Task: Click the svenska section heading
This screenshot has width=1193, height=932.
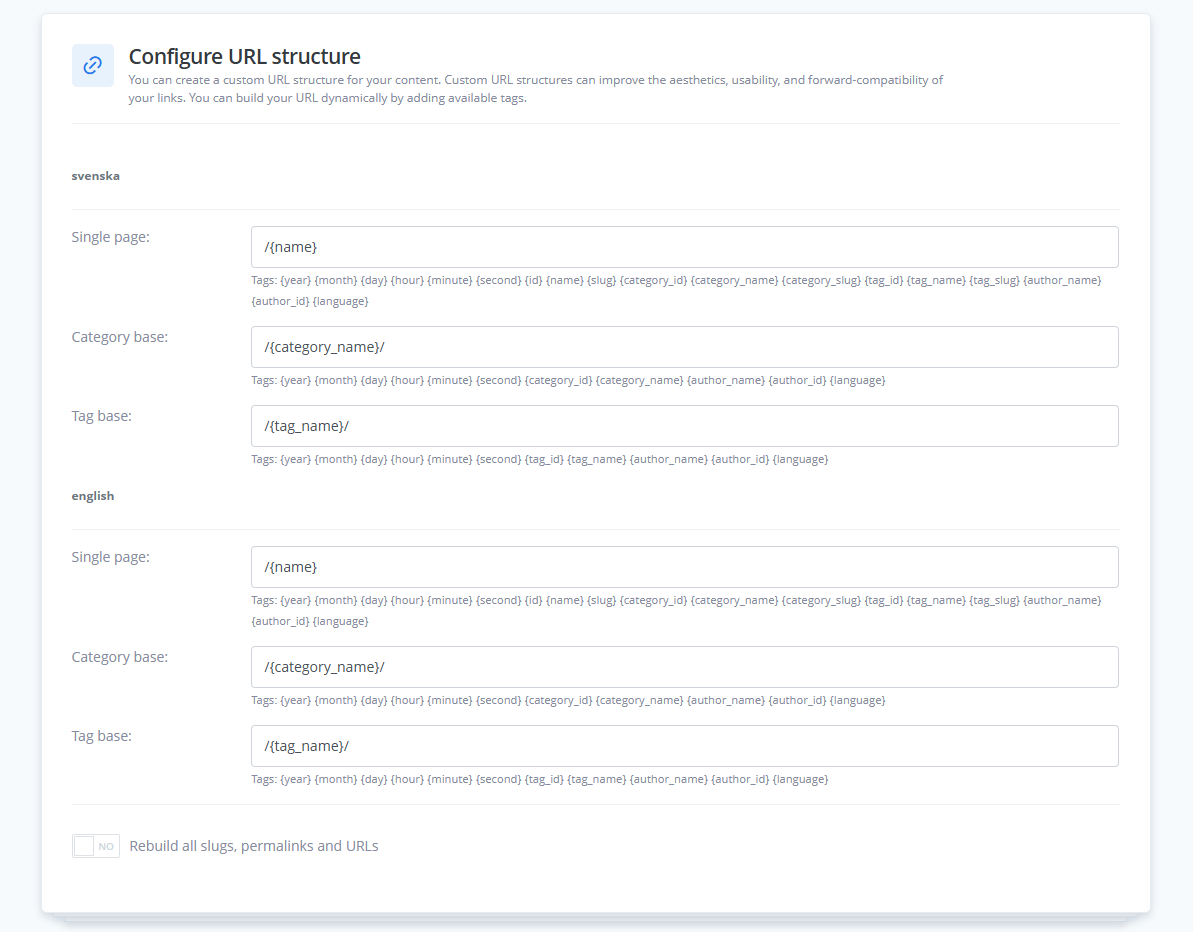Action: 96,176
